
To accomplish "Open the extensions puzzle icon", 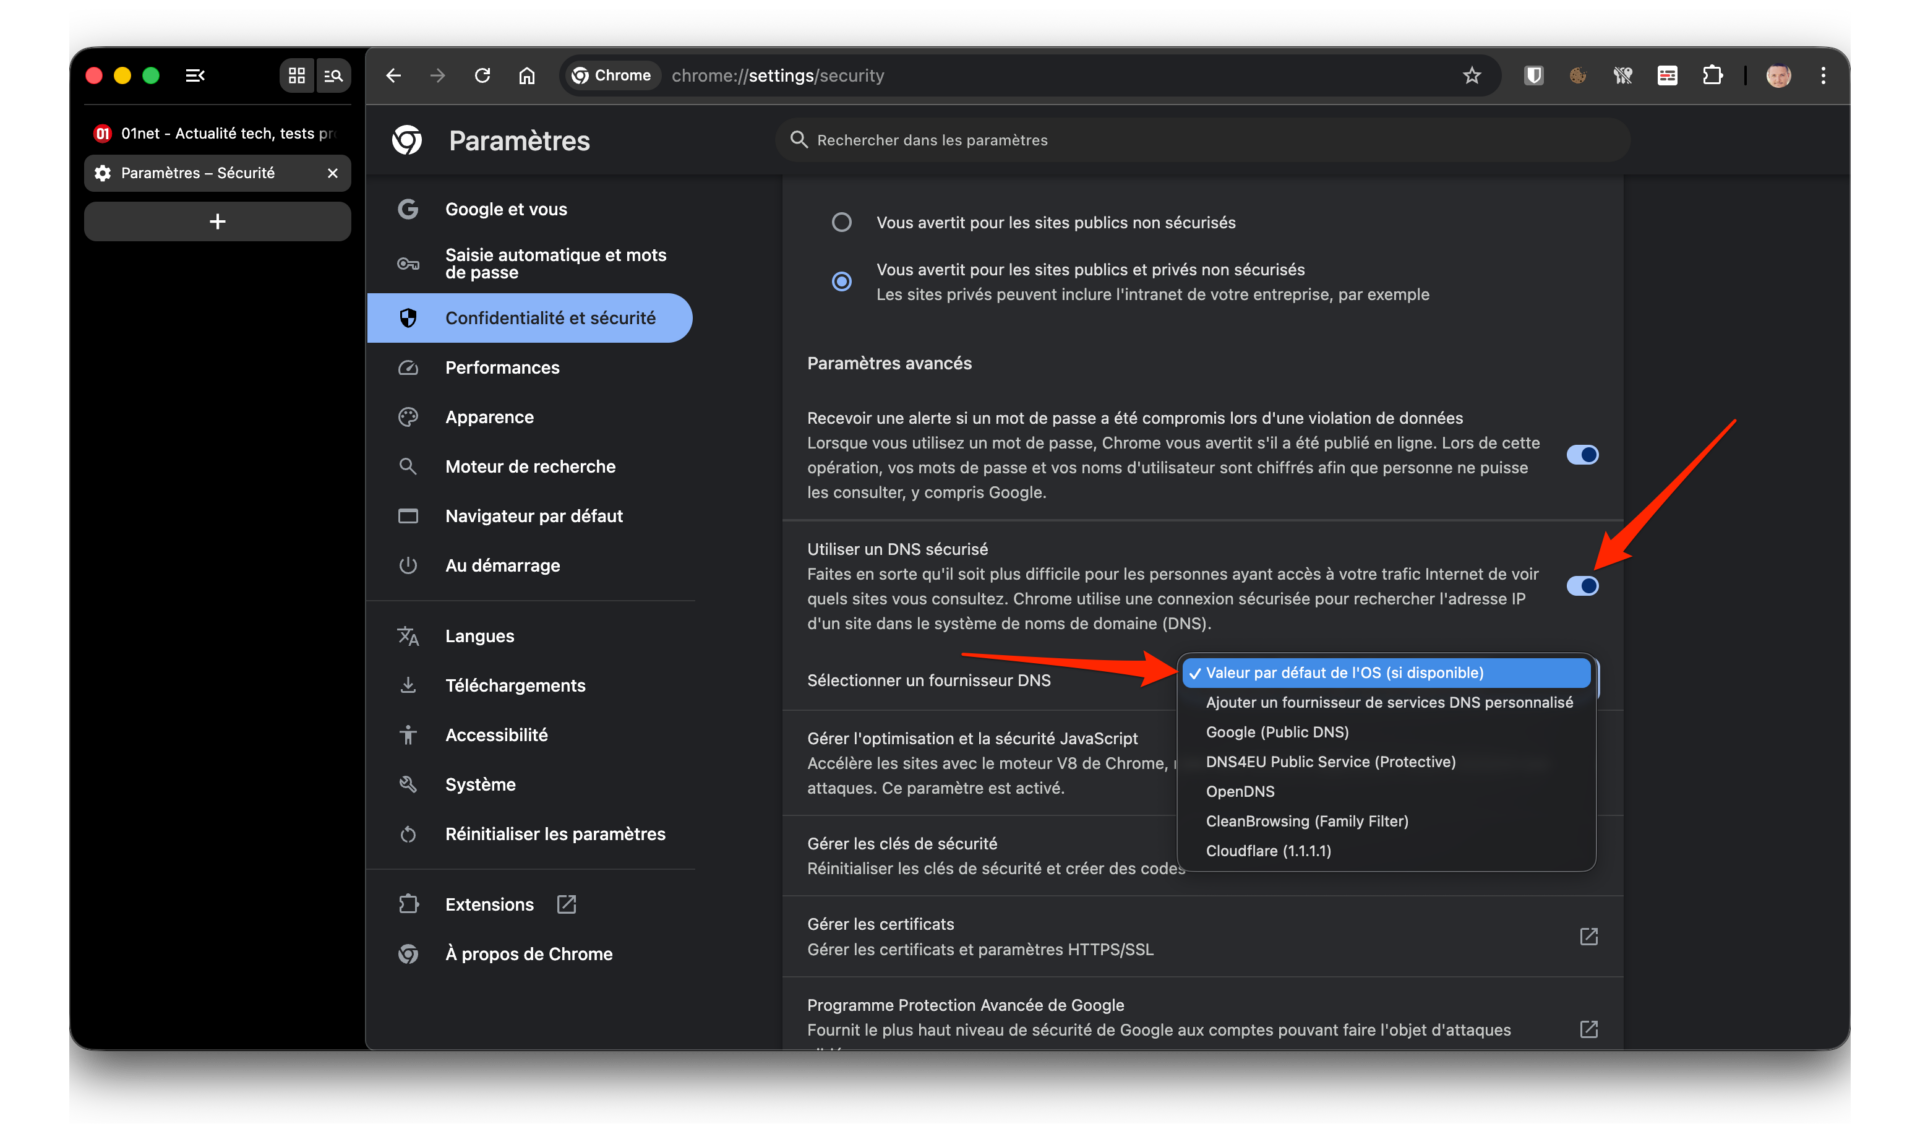I will click(x=1712, y=76).
